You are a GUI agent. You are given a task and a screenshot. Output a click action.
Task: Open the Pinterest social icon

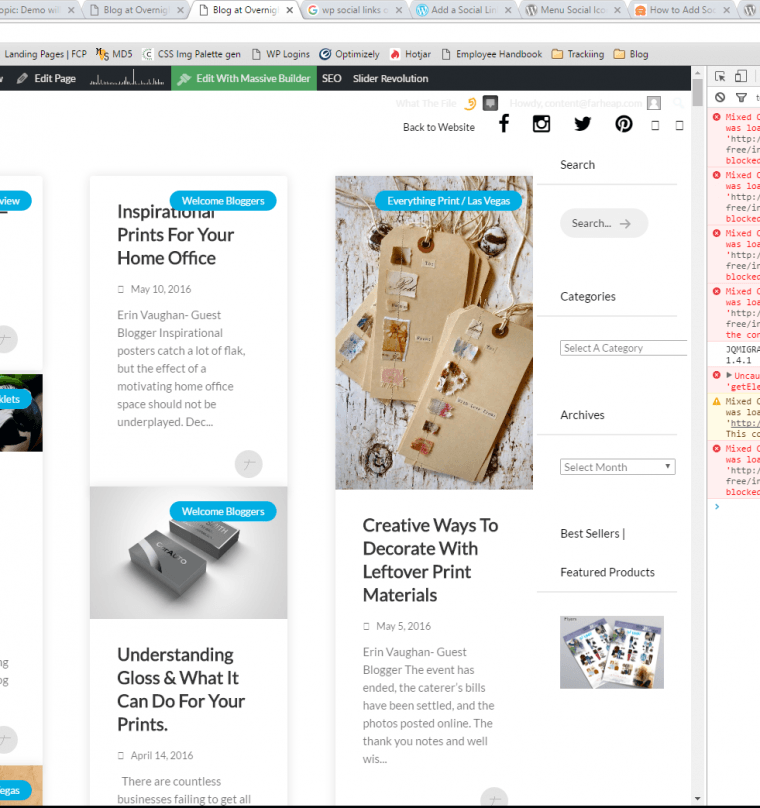pyautogui.click(x=624, y=124)
